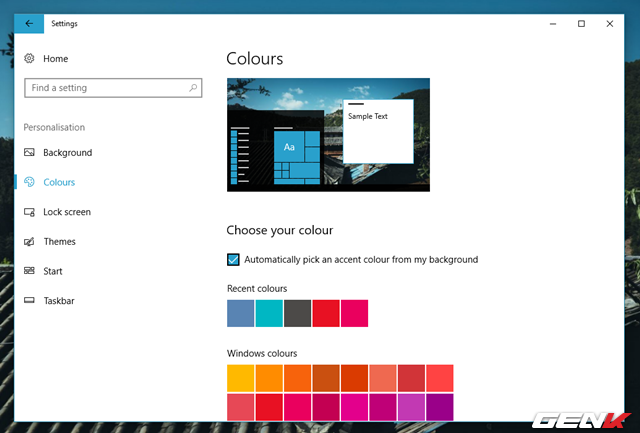The image size is (640, 433).
Task: Click the Personalisation section label
Action: point(54,127)
